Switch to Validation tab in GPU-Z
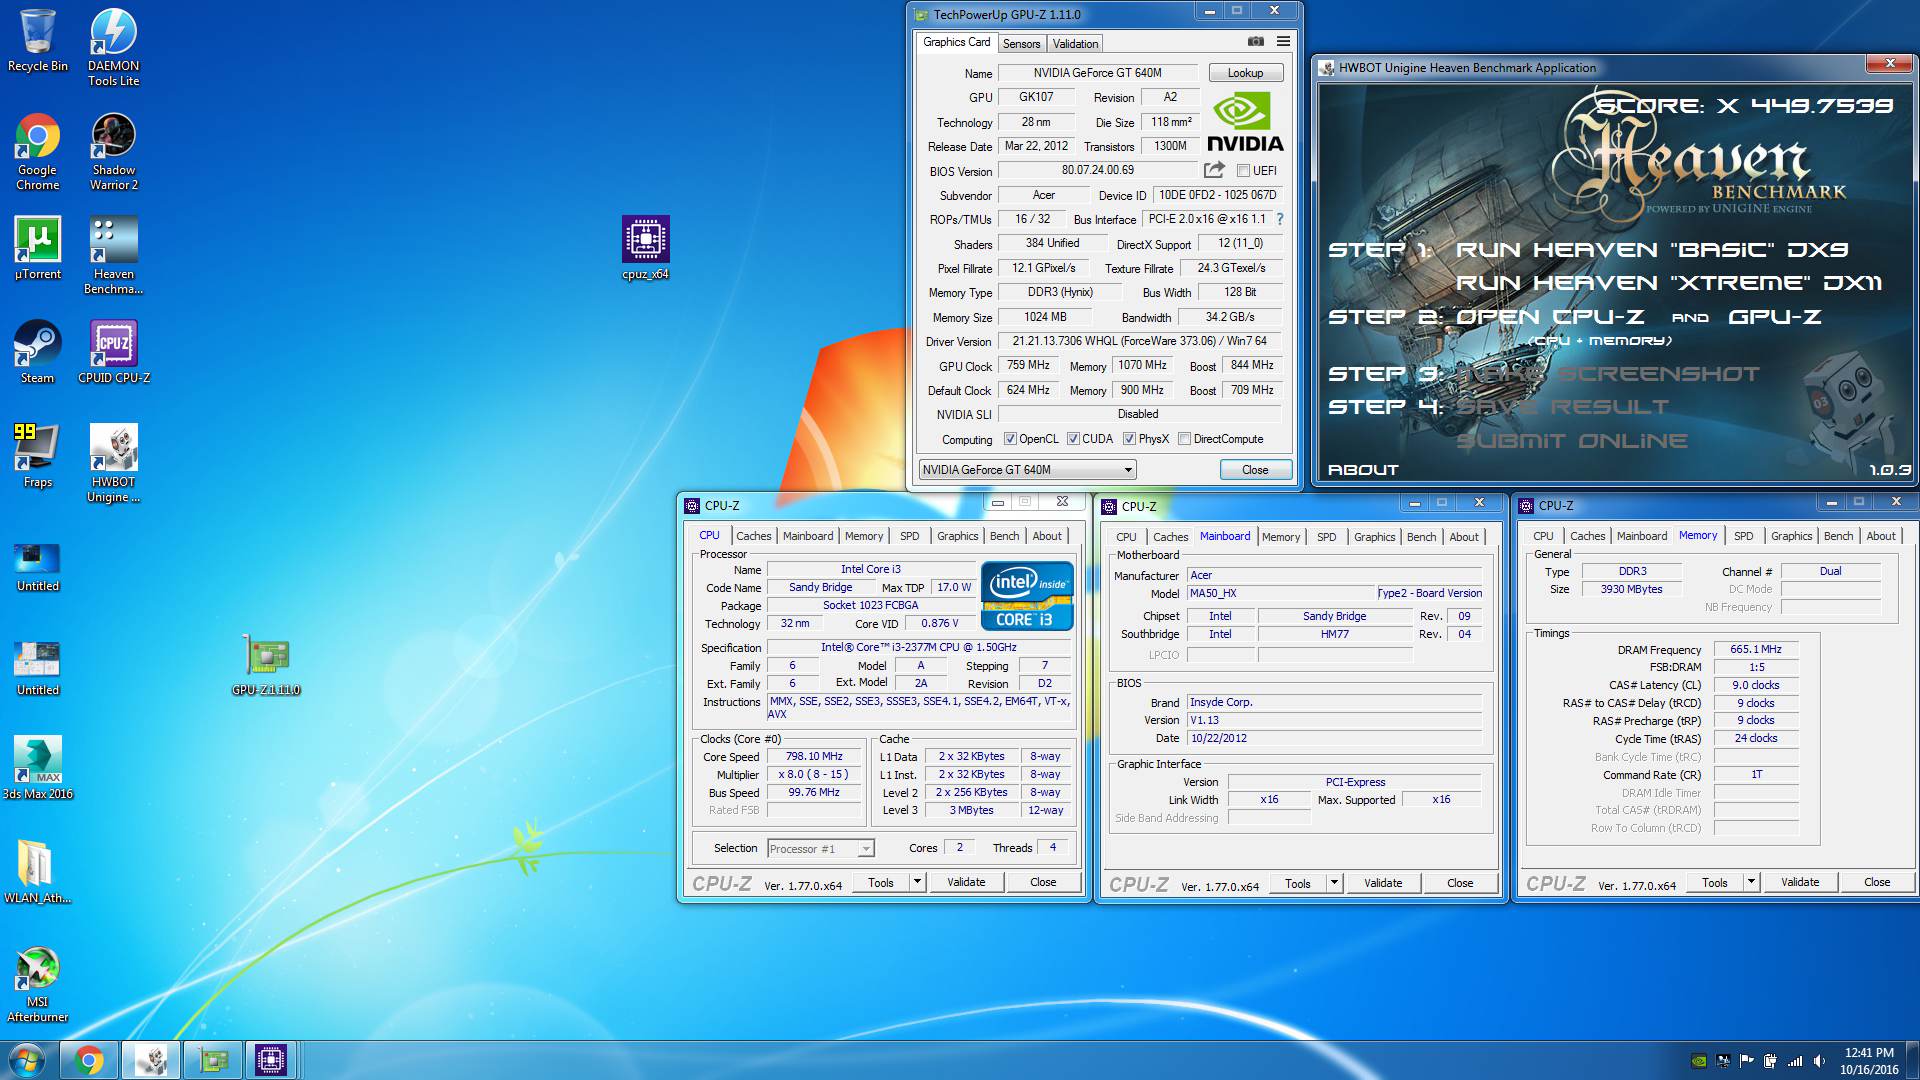 point(1075,44)
